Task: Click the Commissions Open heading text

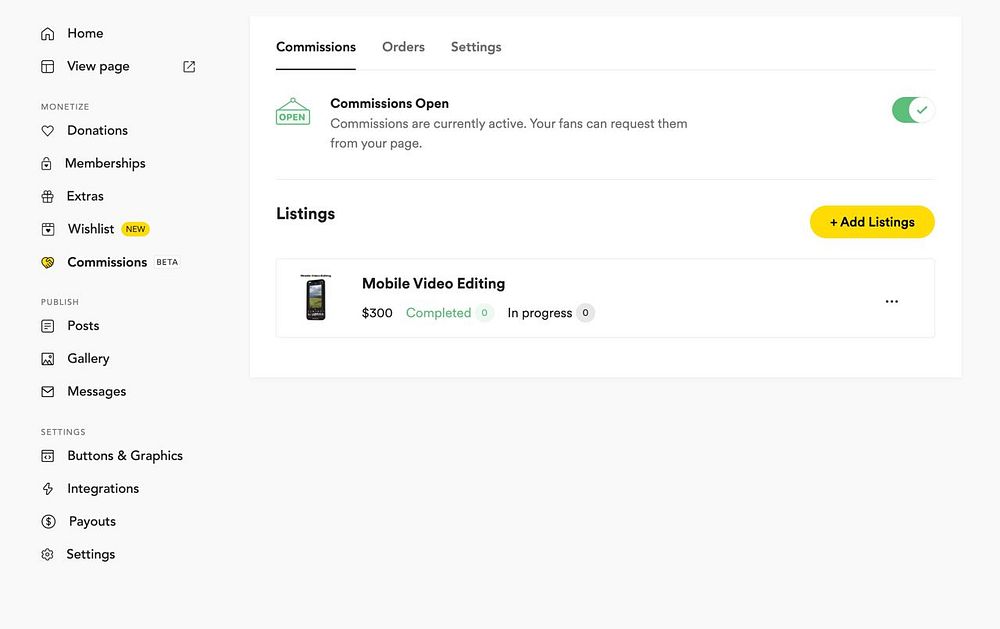Action: coord(390,103)
